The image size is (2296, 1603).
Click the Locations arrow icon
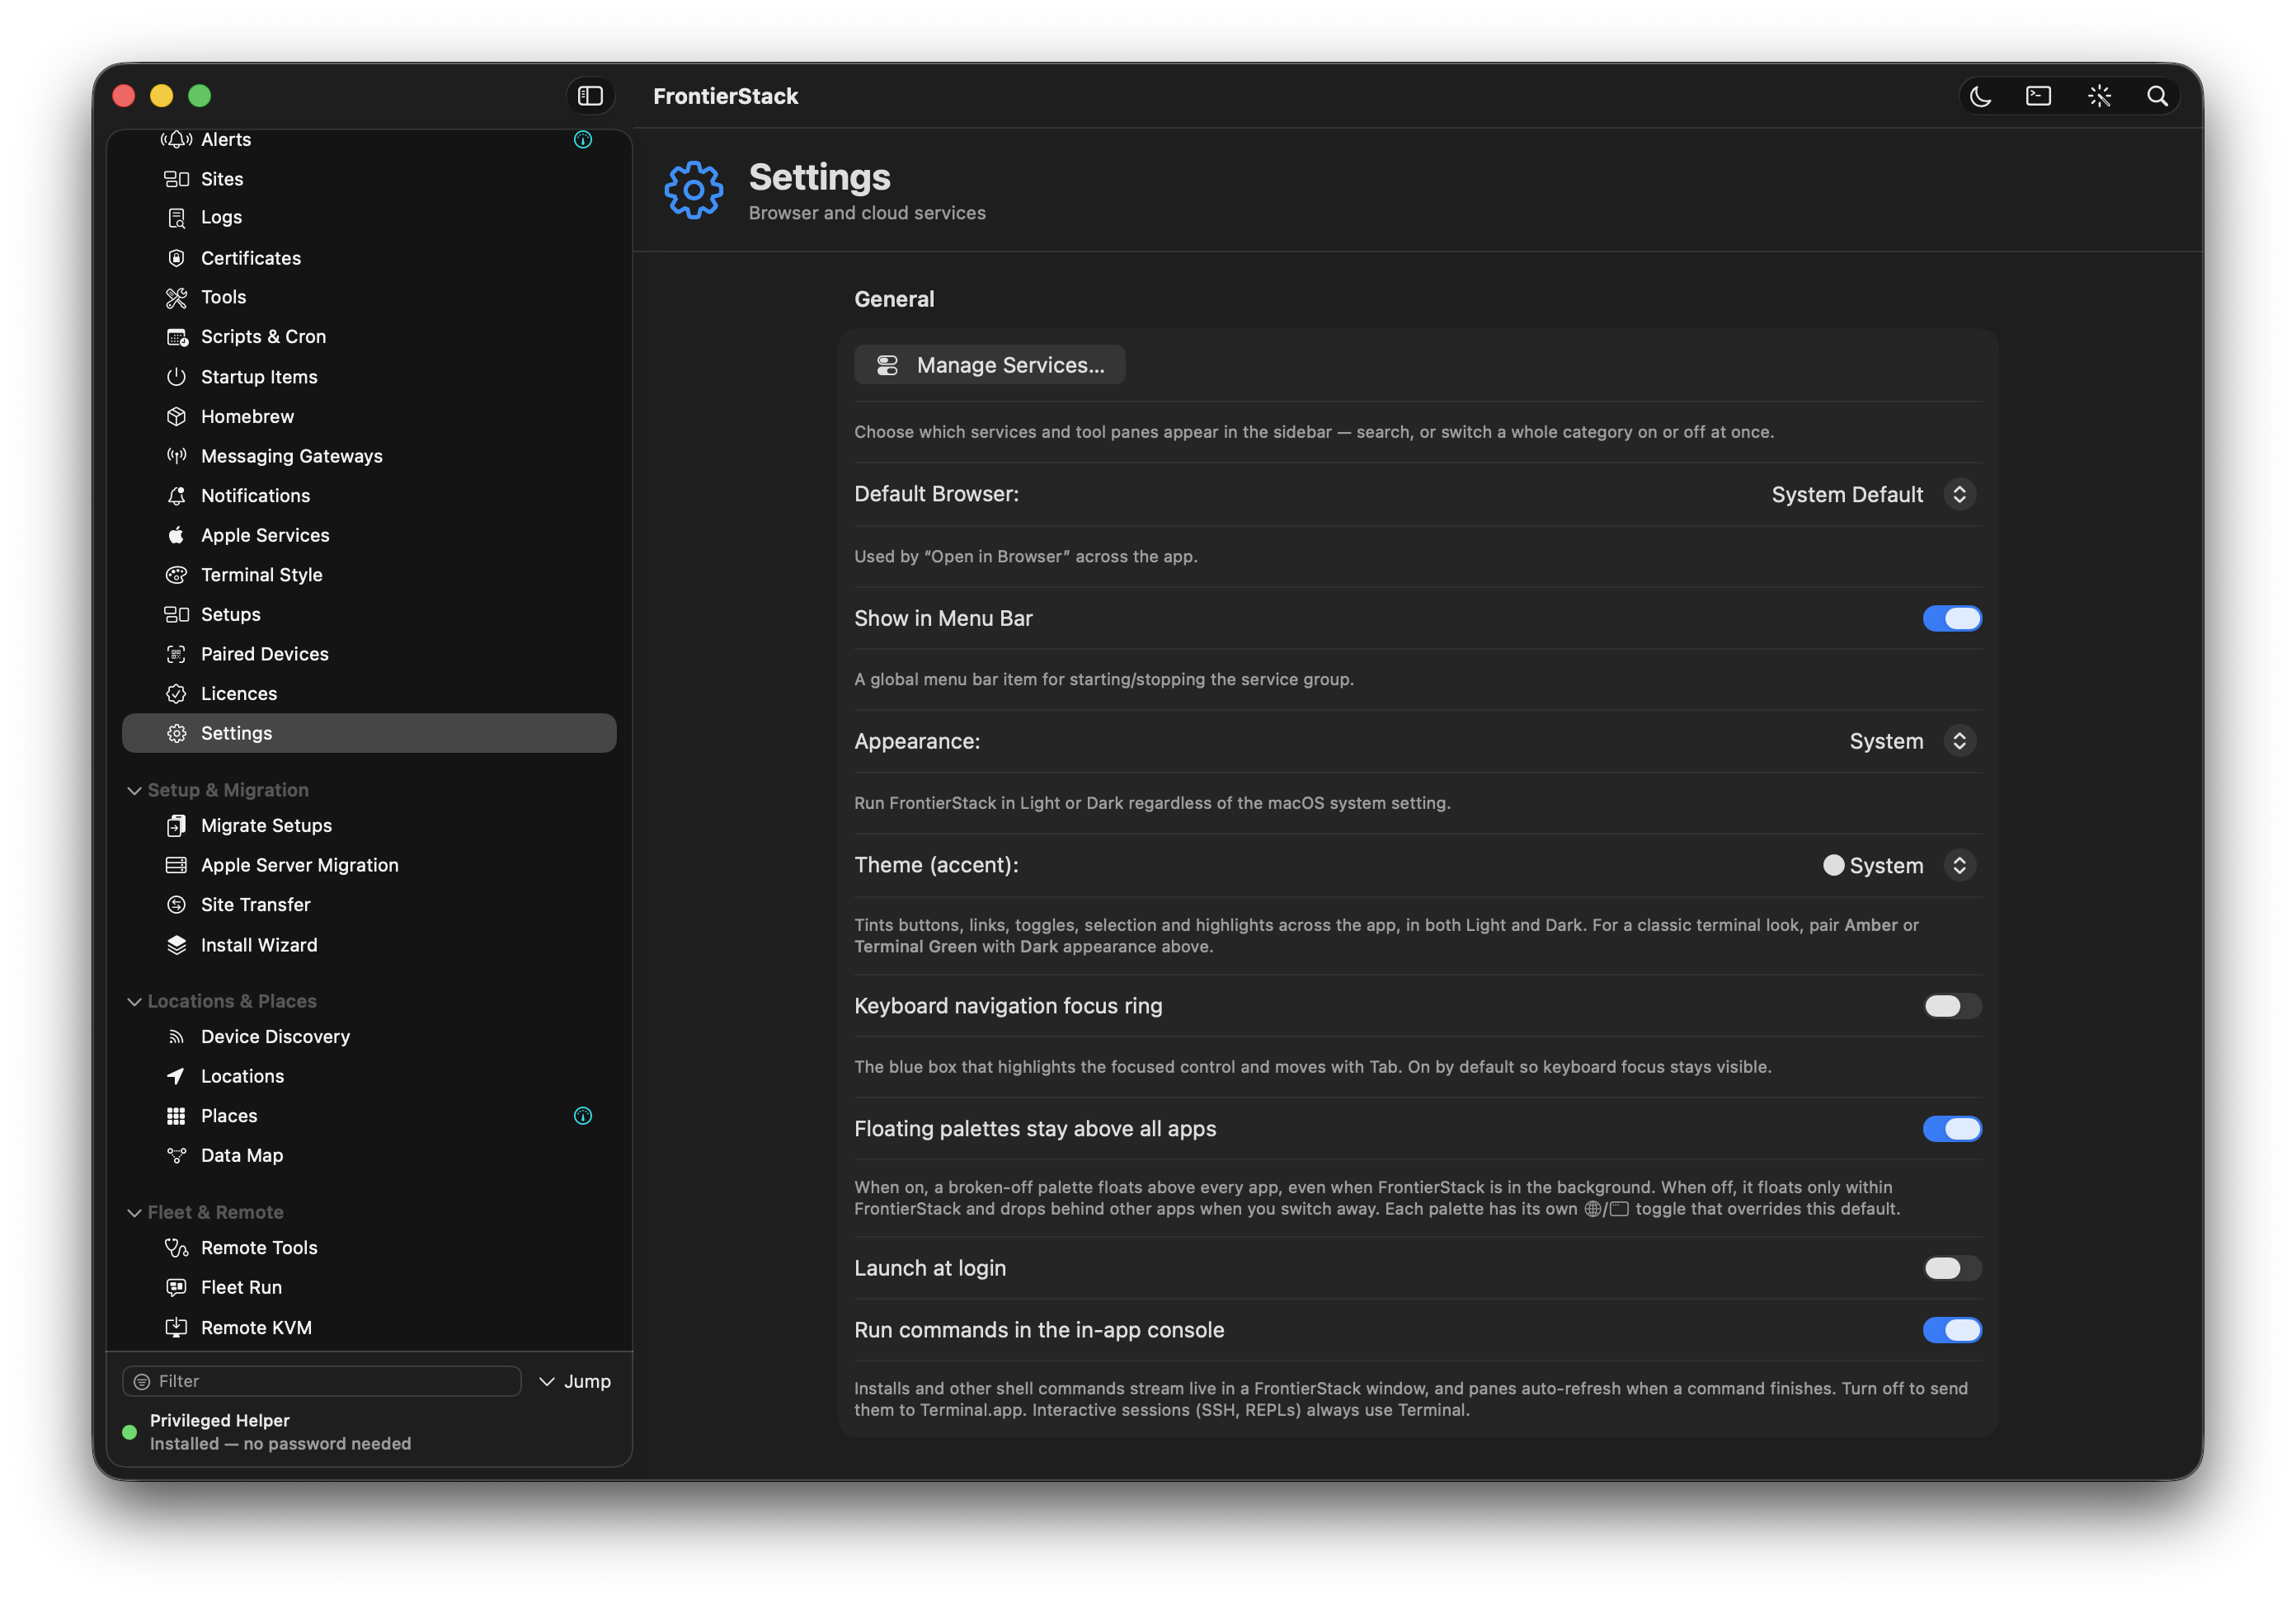coord(176,1076)
